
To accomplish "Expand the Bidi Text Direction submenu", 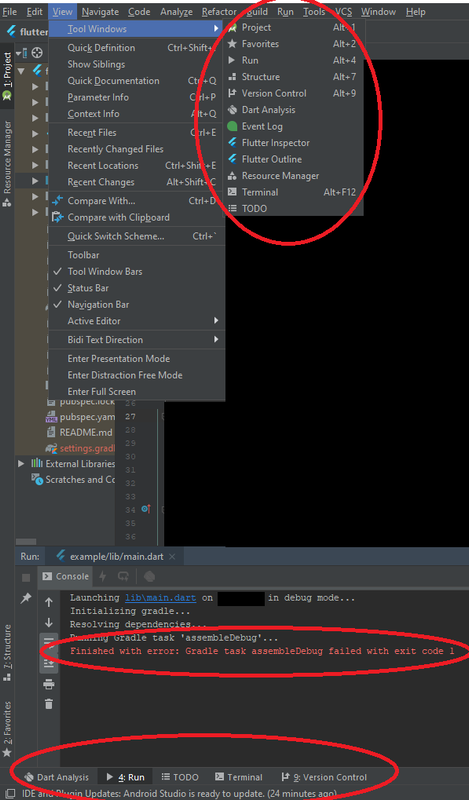I will coord(137,340).
